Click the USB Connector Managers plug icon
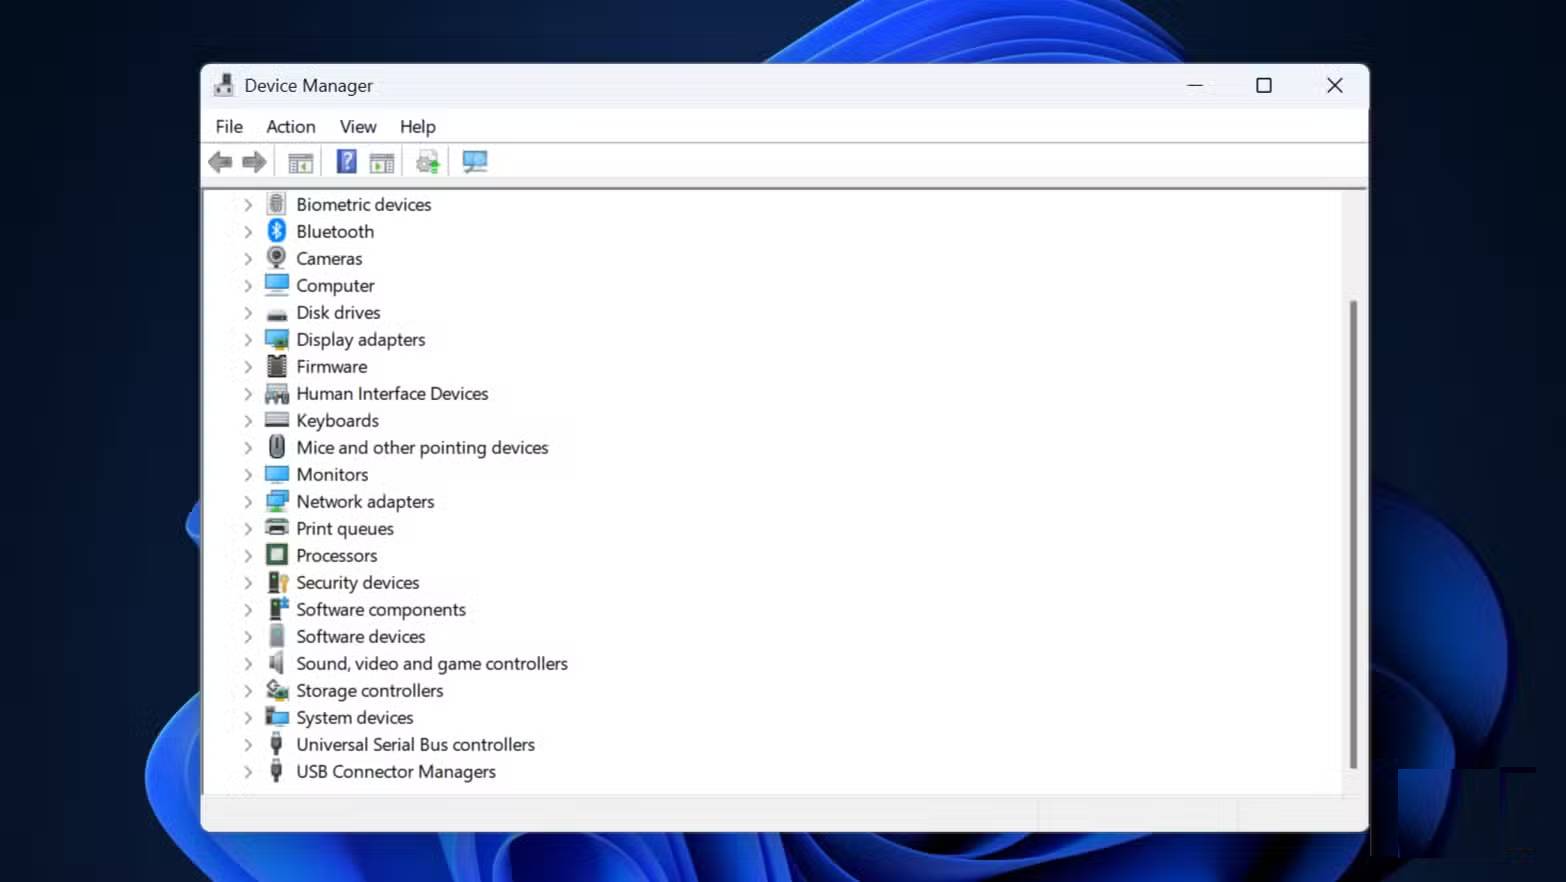This screenshot has height=882, width=1566. 277,771
